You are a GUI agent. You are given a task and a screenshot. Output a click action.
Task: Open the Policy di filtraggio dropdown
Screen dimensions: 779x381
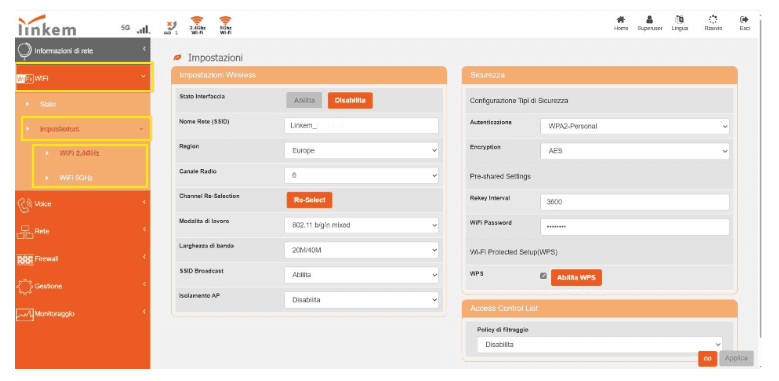[600, 345]
